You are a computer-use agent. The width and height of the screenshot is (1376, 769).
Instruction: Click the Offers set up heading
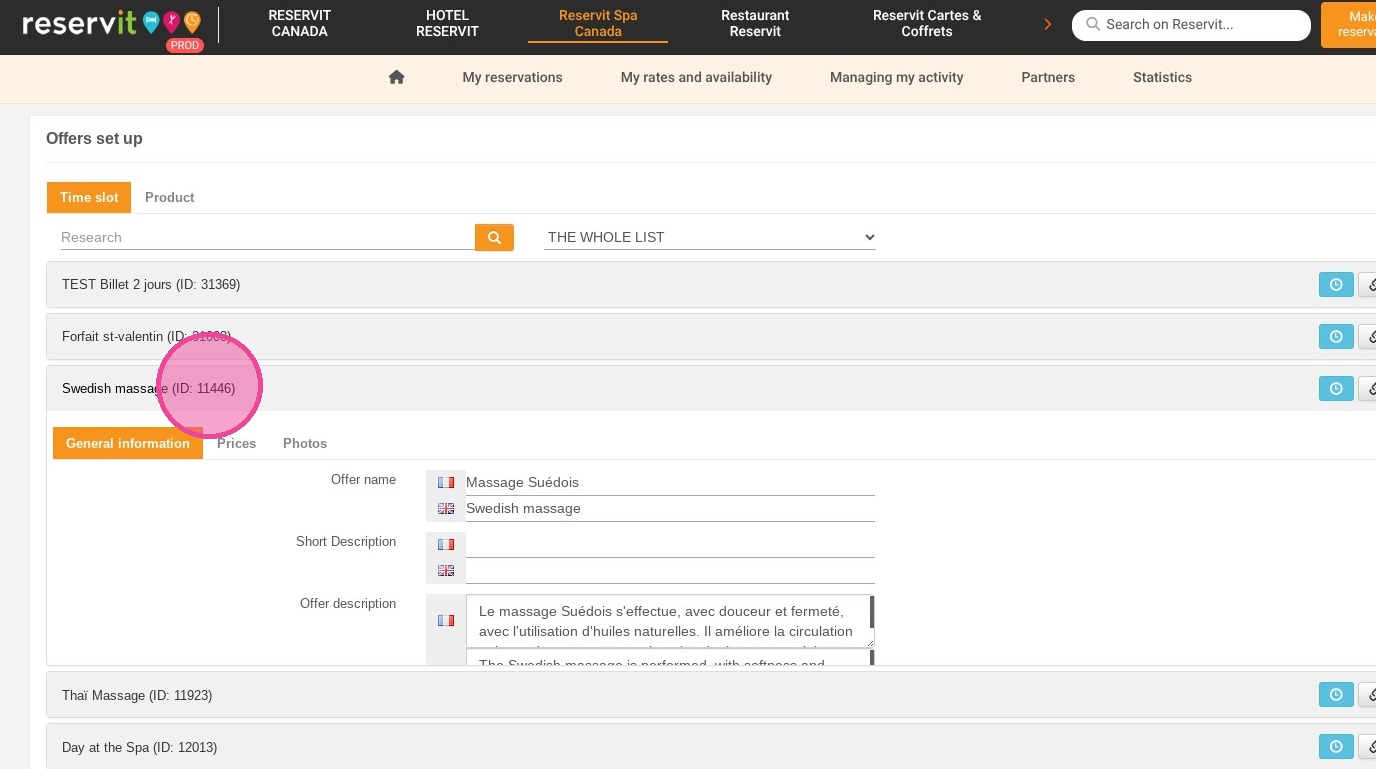(94, 138)
